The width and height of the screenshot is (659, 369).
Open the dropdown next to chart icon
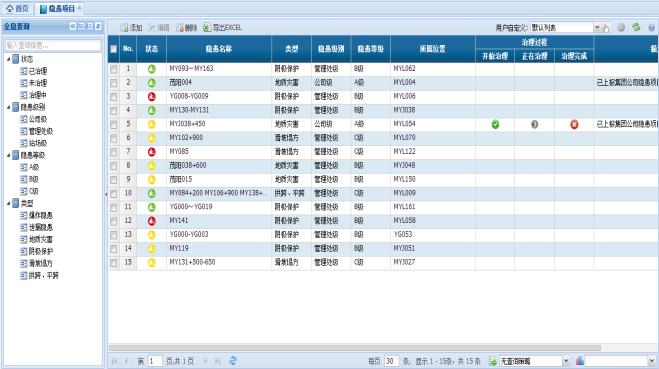(x=652, y=361)
